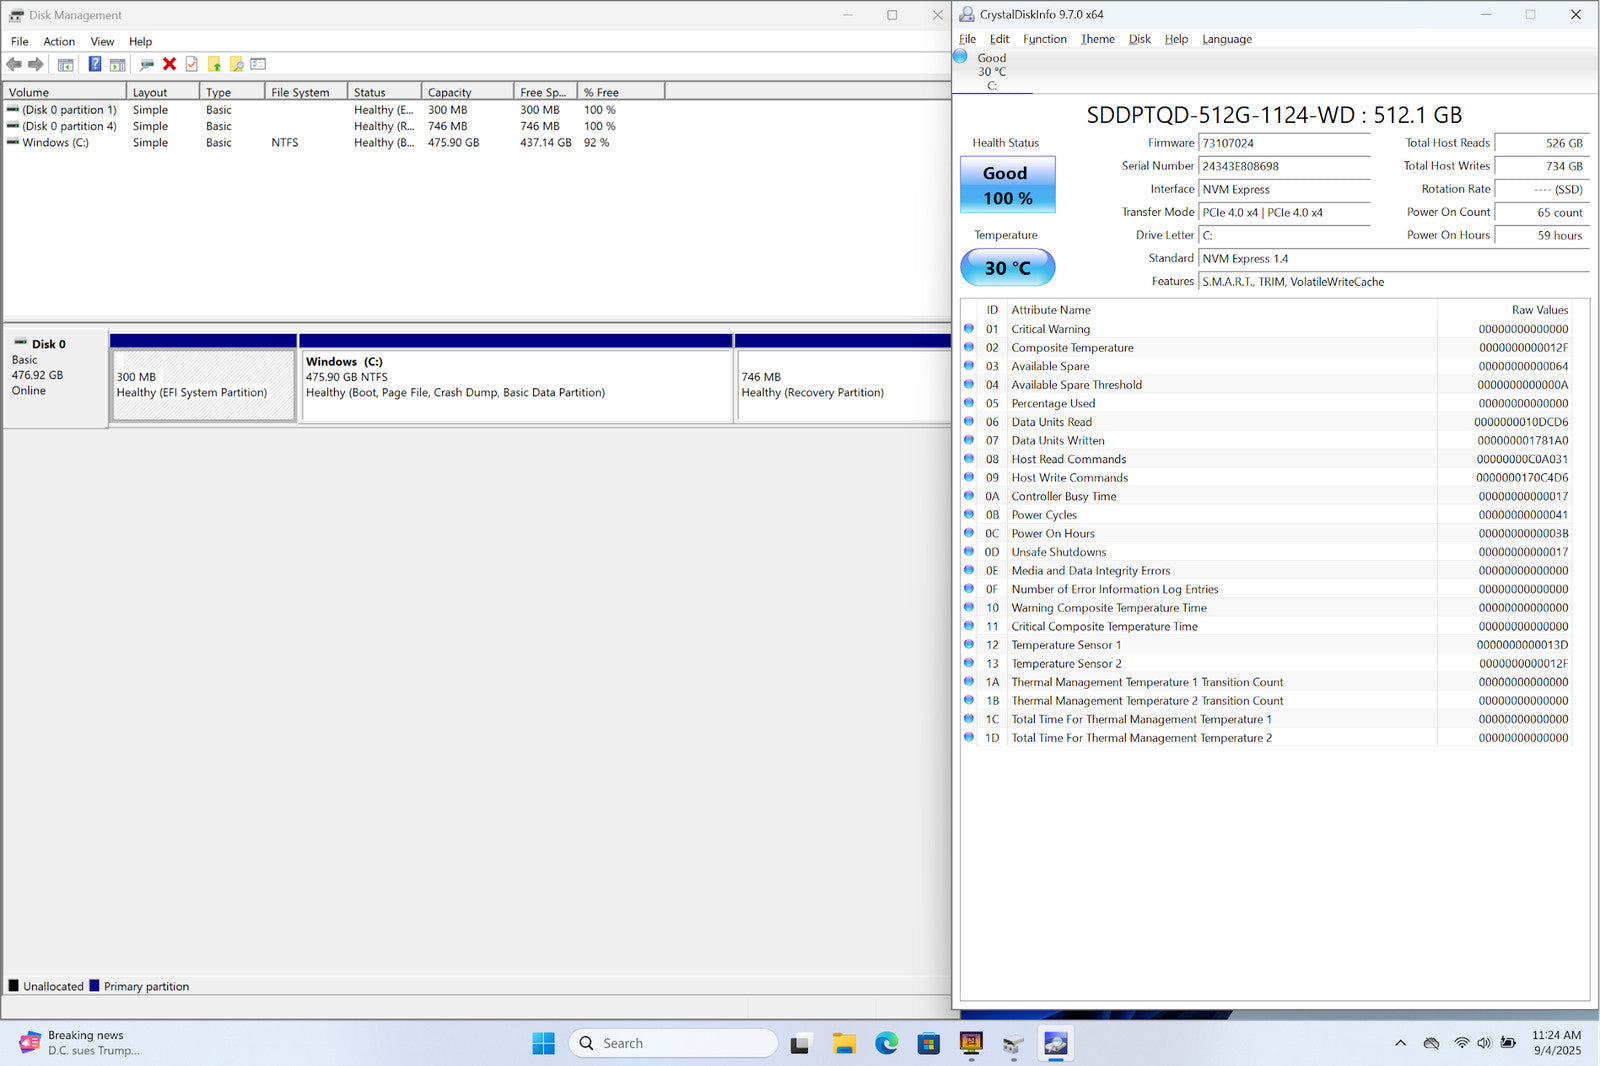
Task: Open Microsoft Store from the taskbar
Action: [x=929, y=1044]
